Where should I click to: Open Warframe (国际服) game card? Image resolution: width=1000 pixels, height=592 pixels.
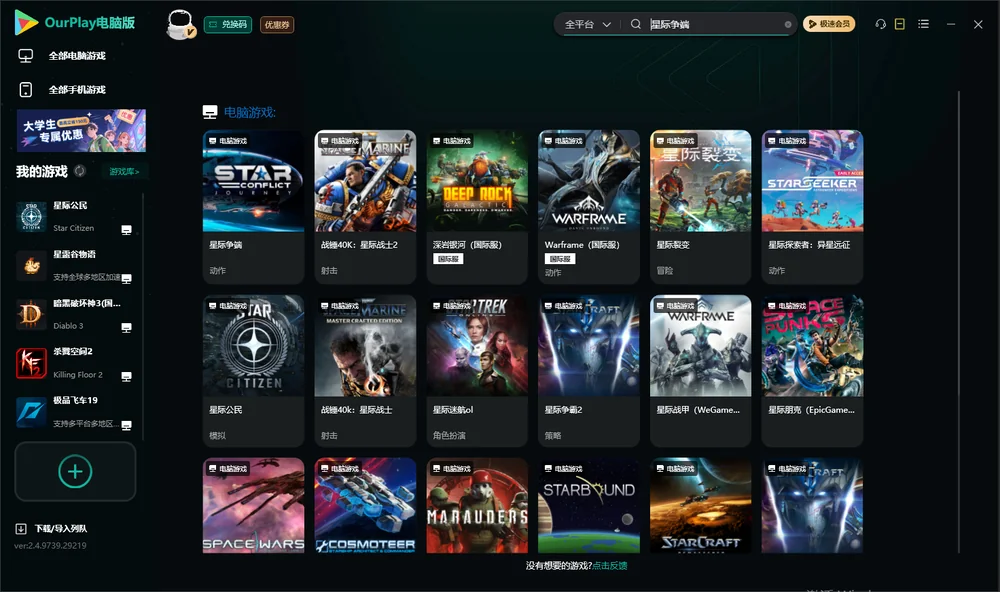(589, 207)
